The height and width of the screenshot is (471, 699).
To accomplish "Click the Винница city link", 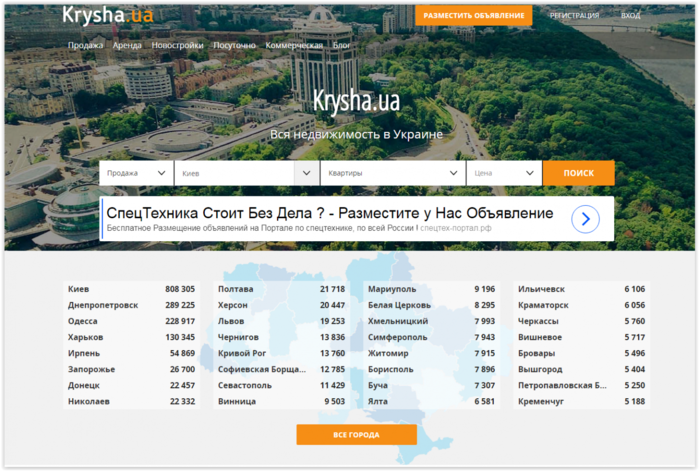I will (x=237, y=401).
